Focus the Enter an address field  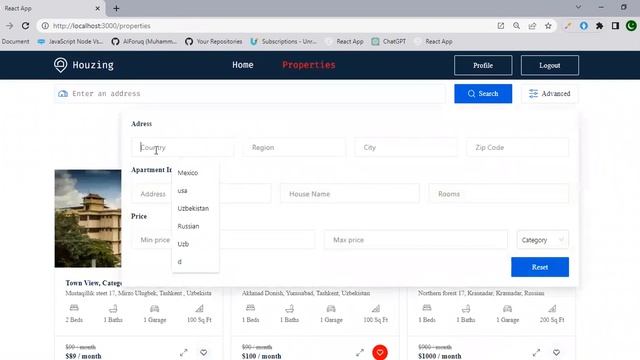point(250,93)
